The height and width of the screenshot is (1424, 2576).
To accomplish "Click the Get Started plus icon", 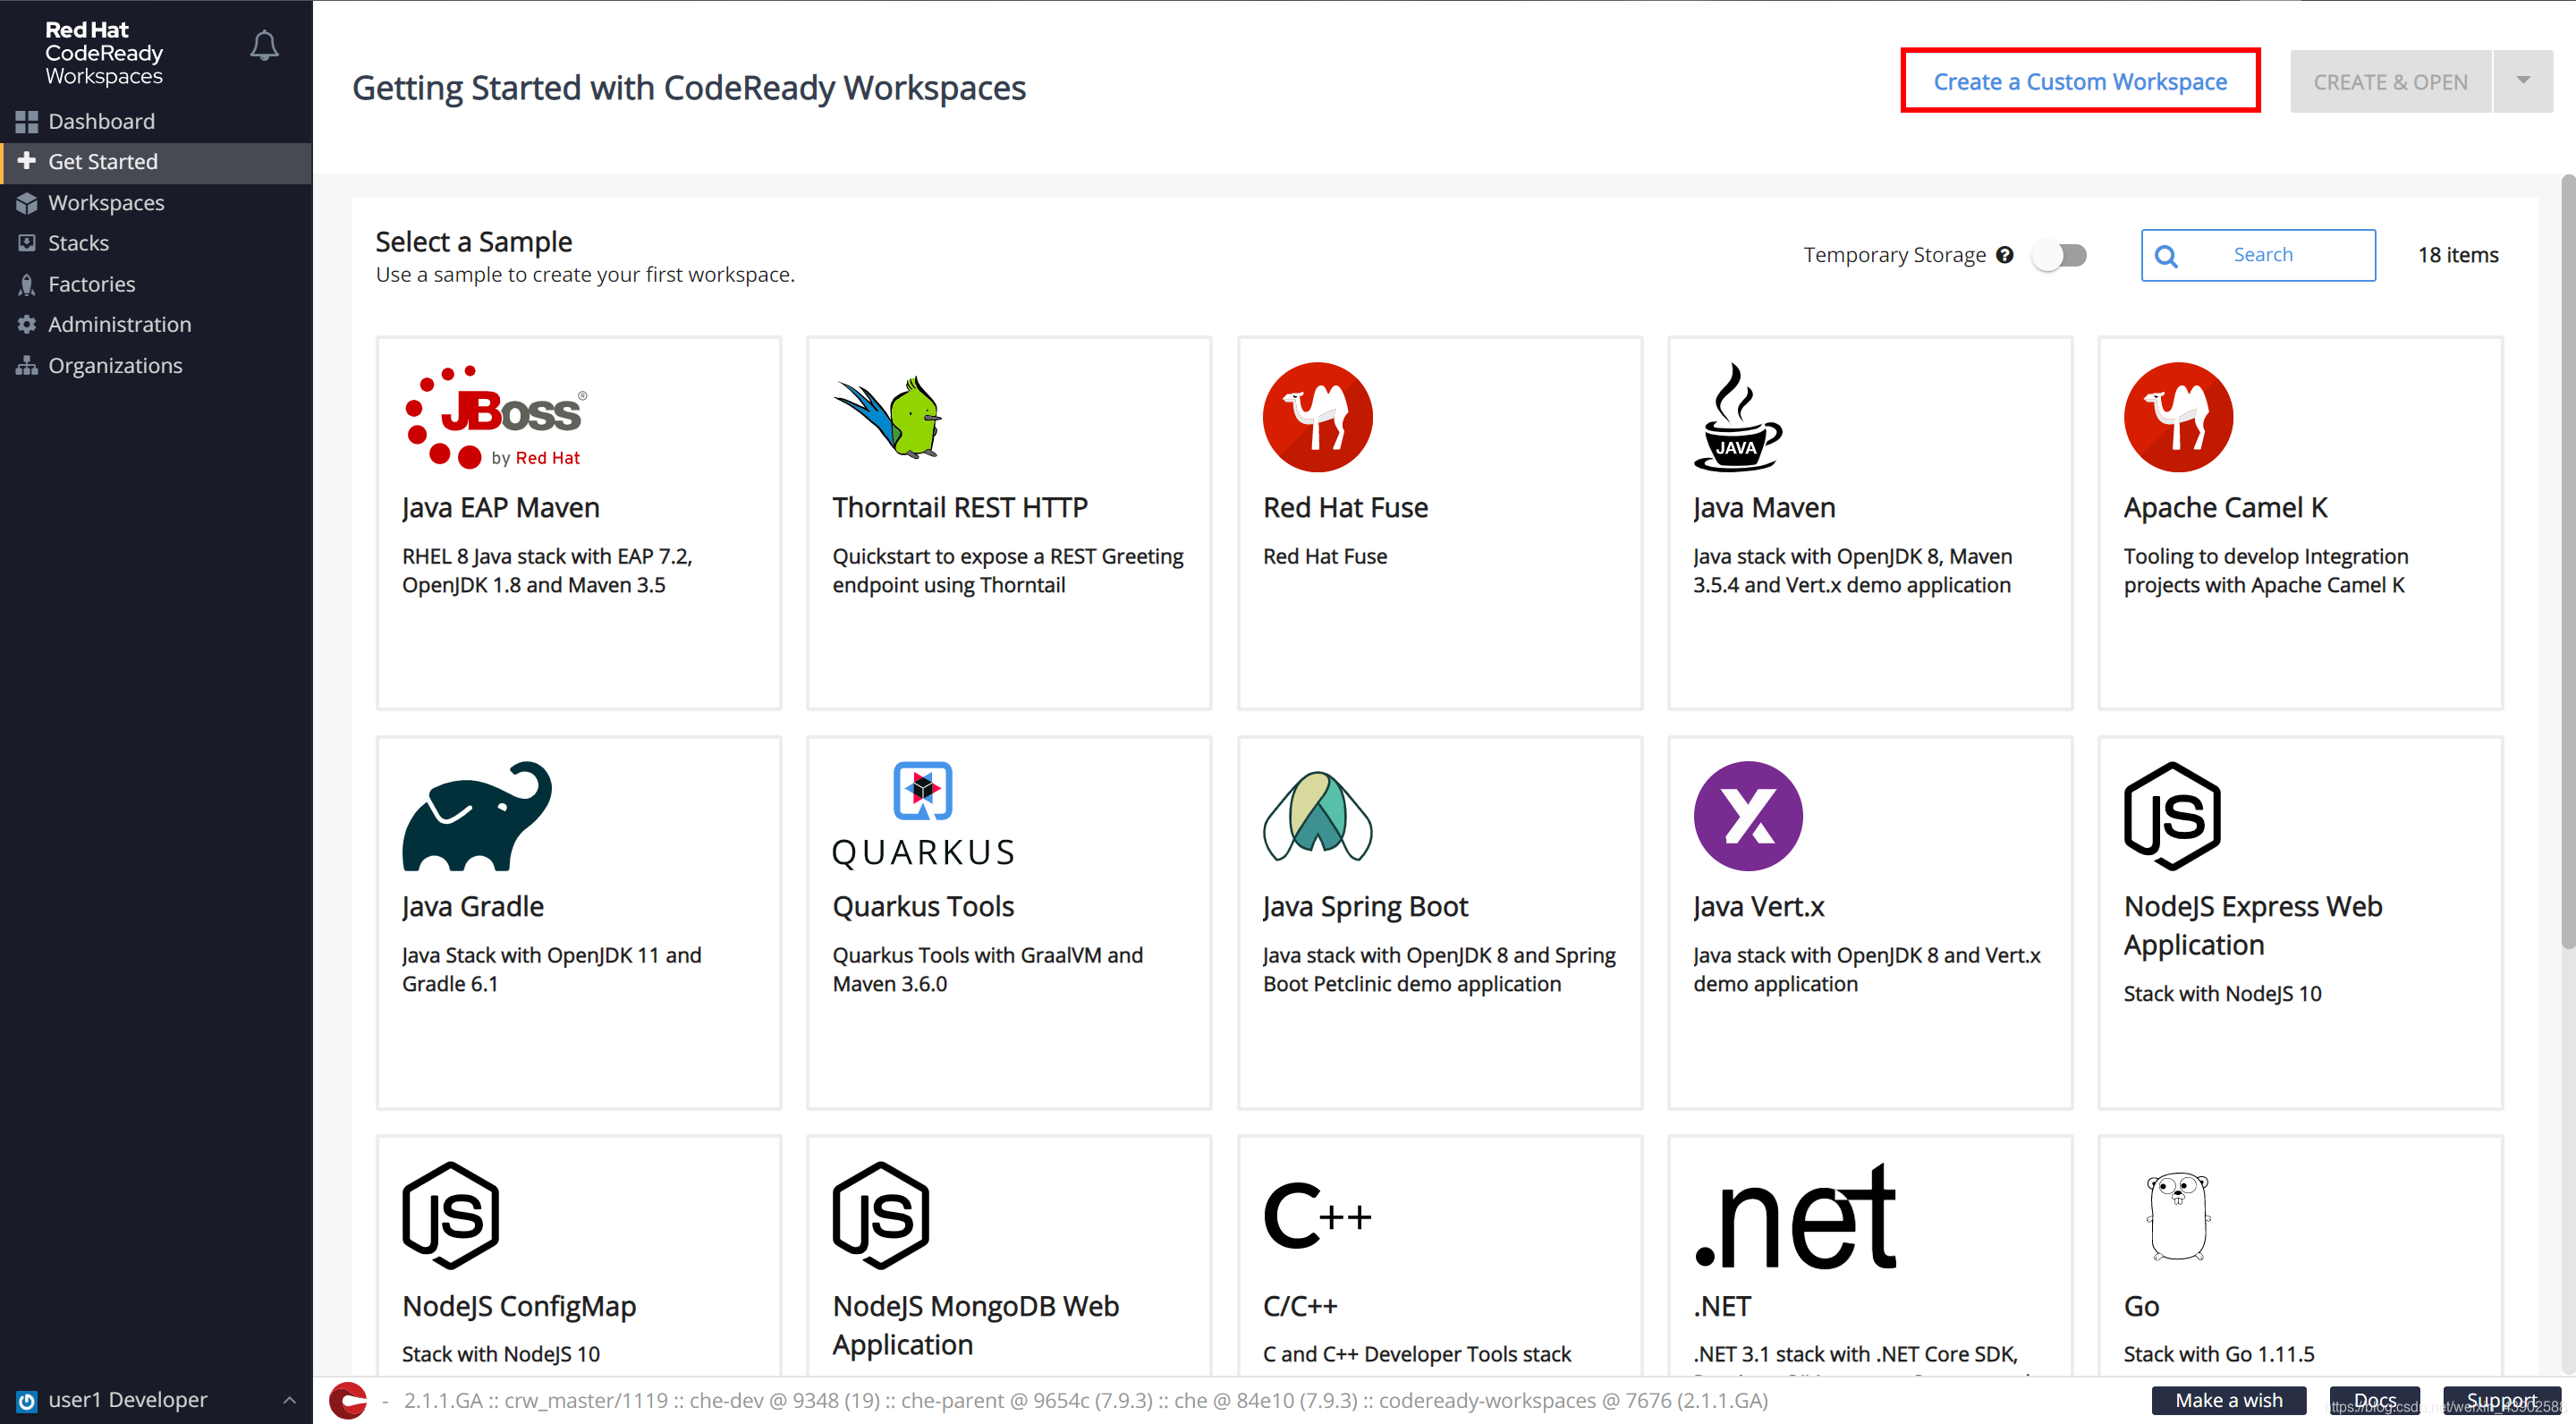I will pos(27,161).
